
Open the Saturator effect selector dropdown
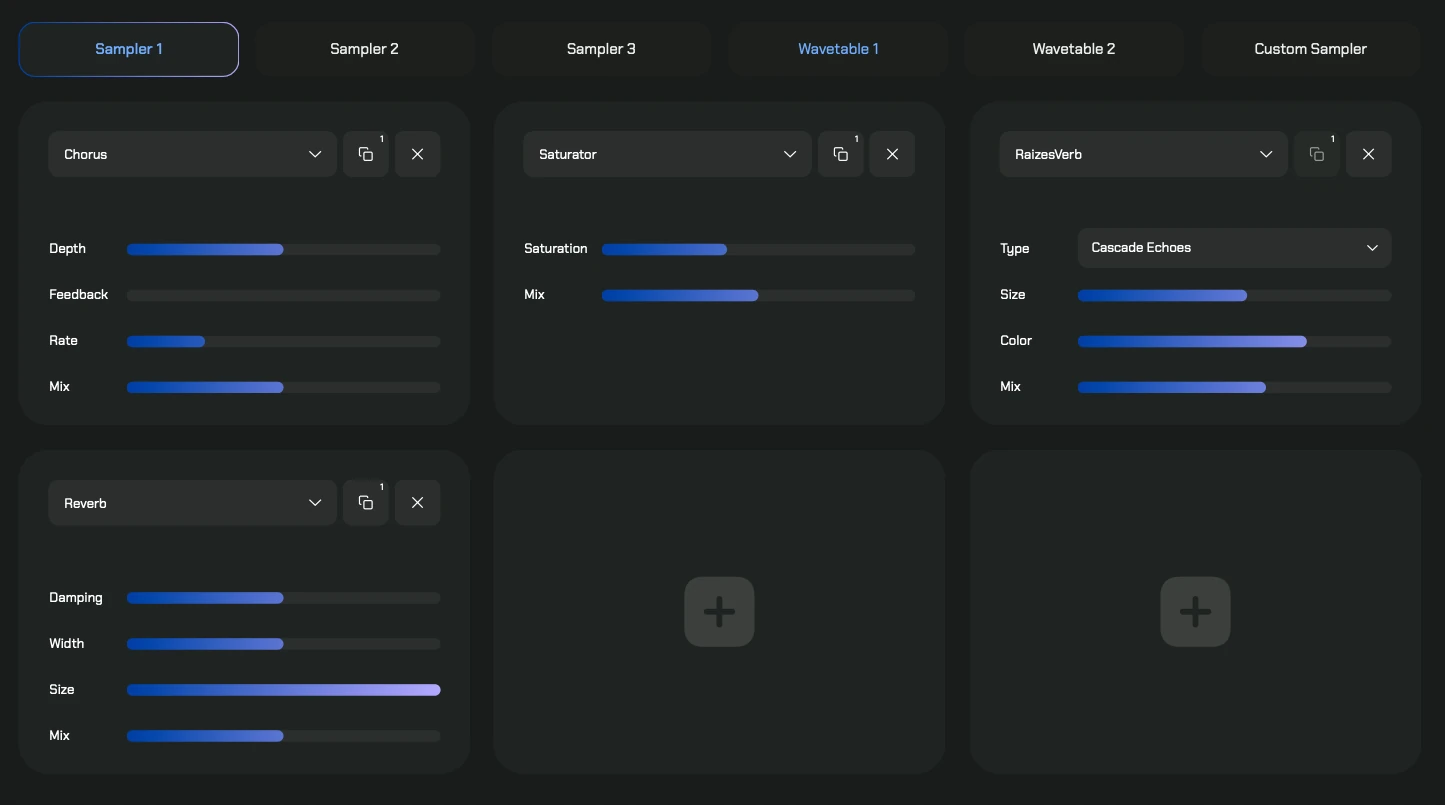(x=667, y=154)
